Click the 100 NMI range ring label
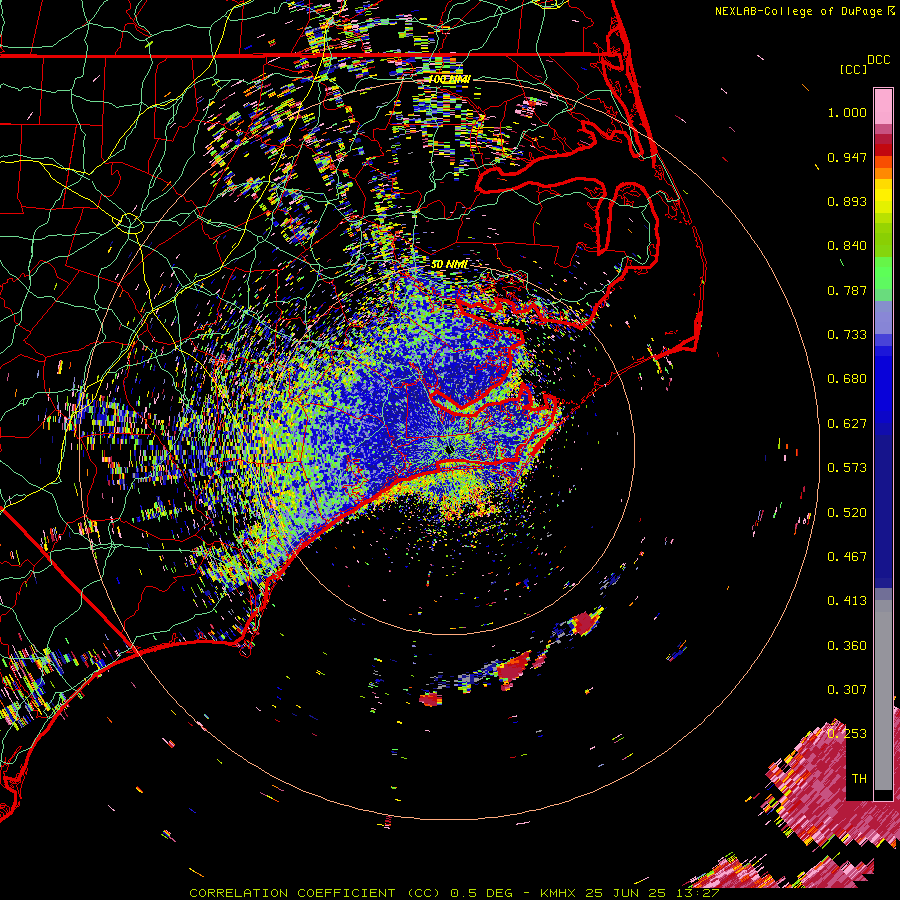The height and width of the screenshot is (900, 900). point(449,79)
